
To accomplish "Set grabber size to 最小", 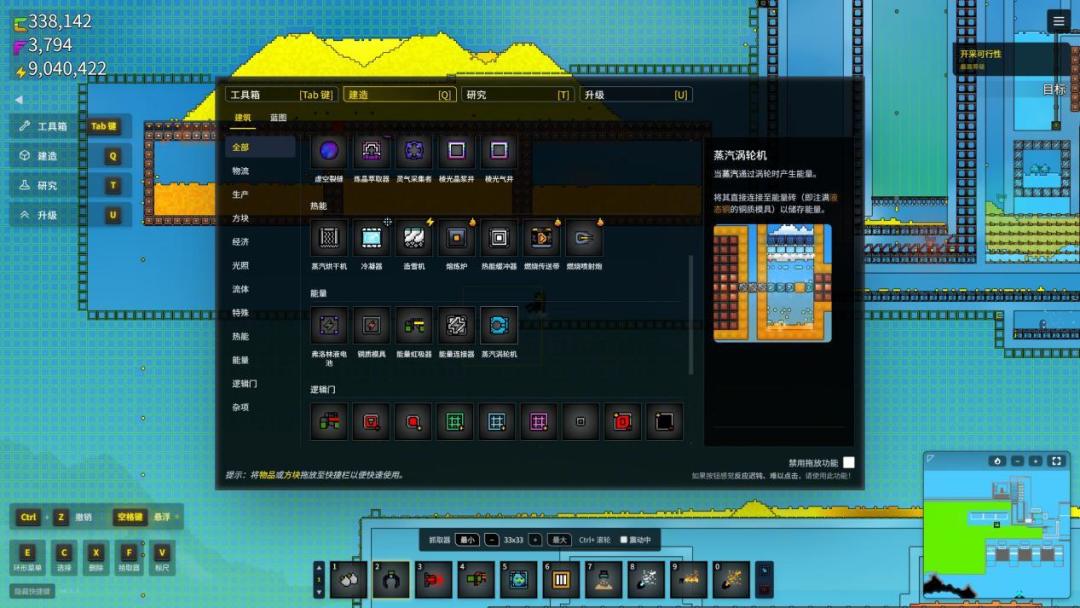I will click(x=467, y=540).
